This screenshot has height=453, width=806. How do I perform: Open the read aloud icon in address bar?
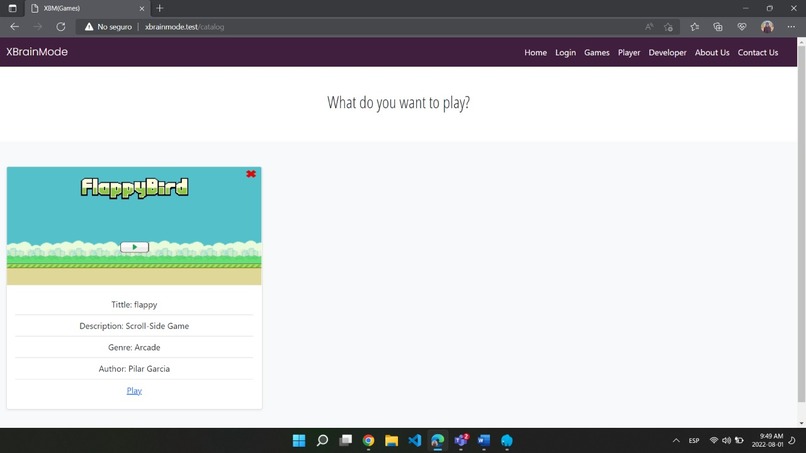coord(649,27)
